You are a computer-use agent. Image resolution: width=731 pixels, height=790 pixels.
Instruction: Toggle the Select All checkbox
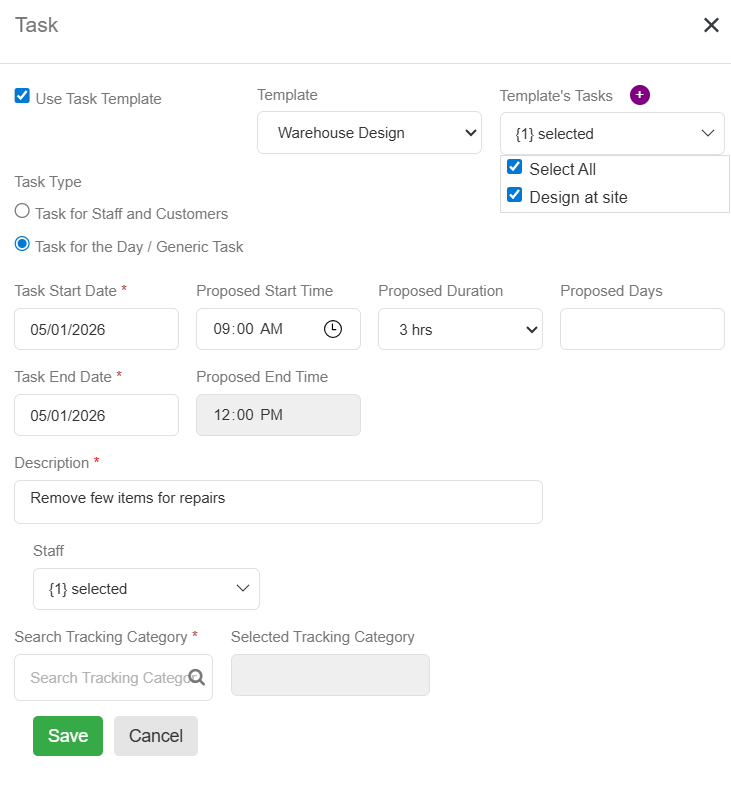515,167
